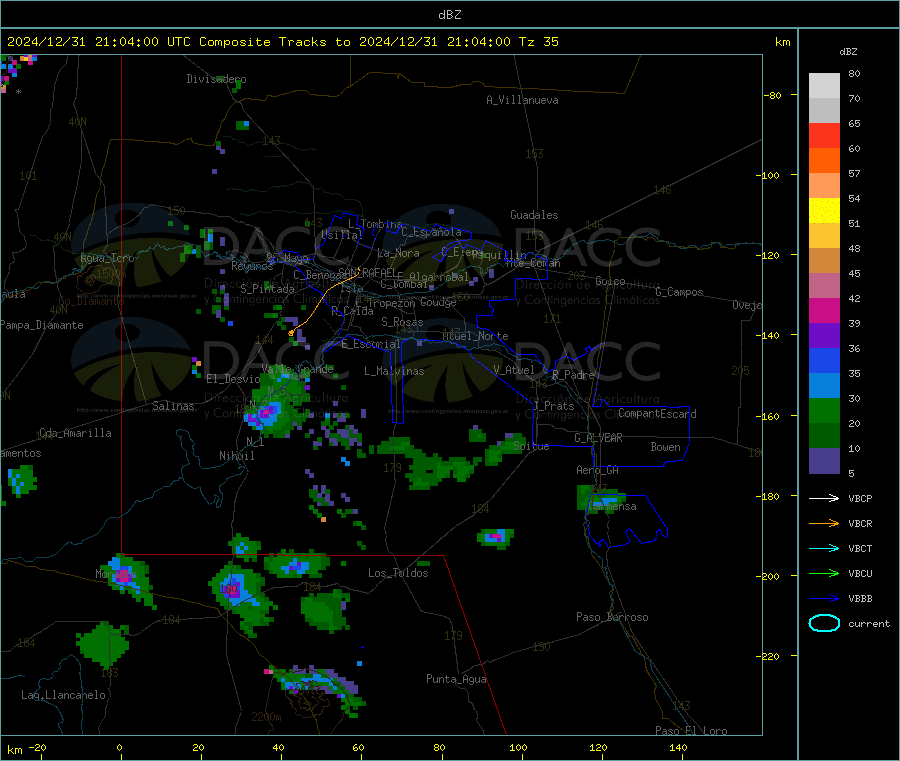Click the date '2024/12/31 21:04:00 UTC' header text

point(99,42)
